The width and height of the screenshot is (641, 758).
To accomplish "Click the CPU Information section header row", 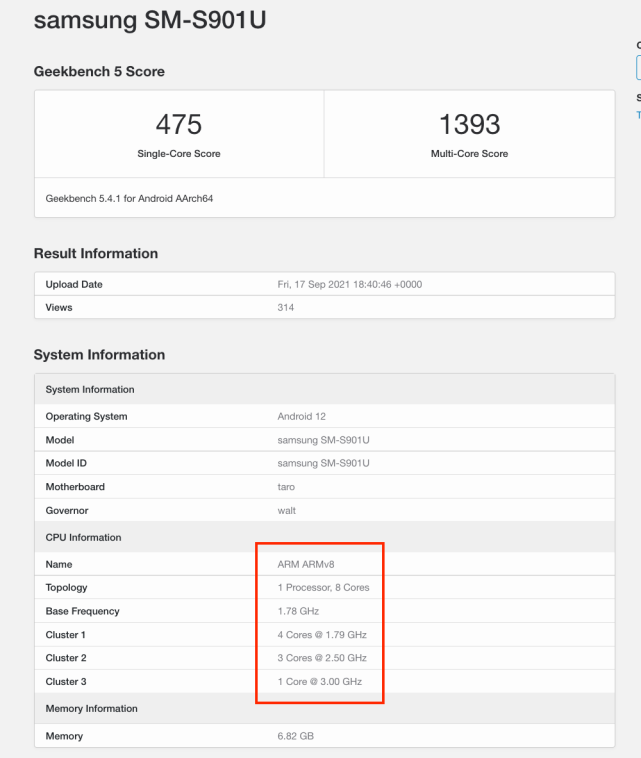I will [x=324, y=537].
